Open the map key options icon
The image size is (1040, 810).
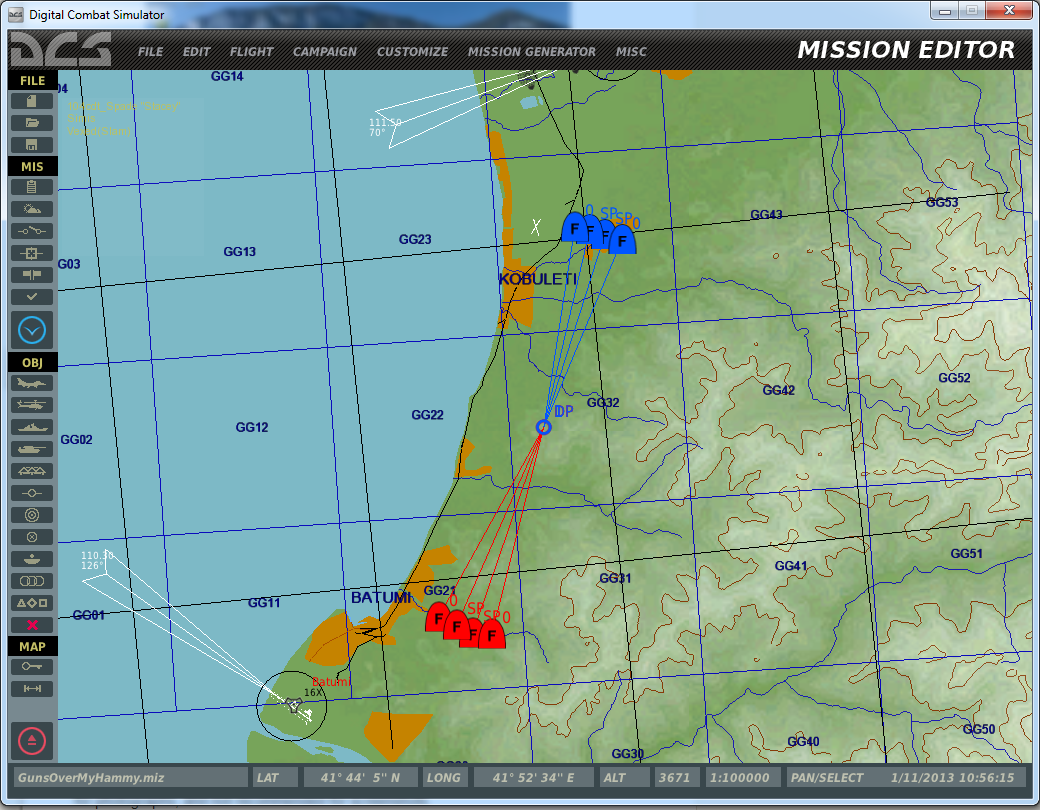tap(32, 667)
